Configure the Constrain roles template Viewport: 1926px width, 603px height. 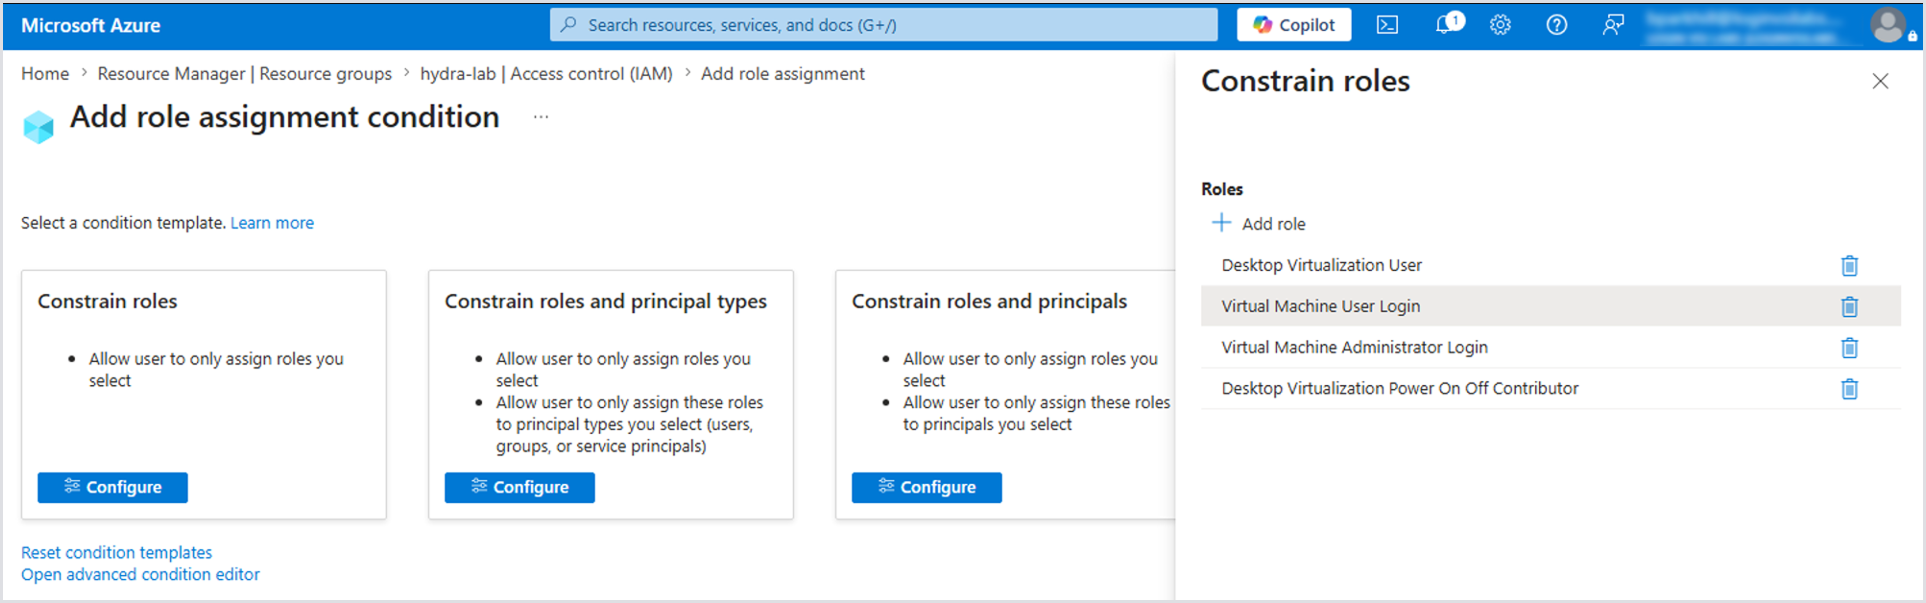point(113,487)
